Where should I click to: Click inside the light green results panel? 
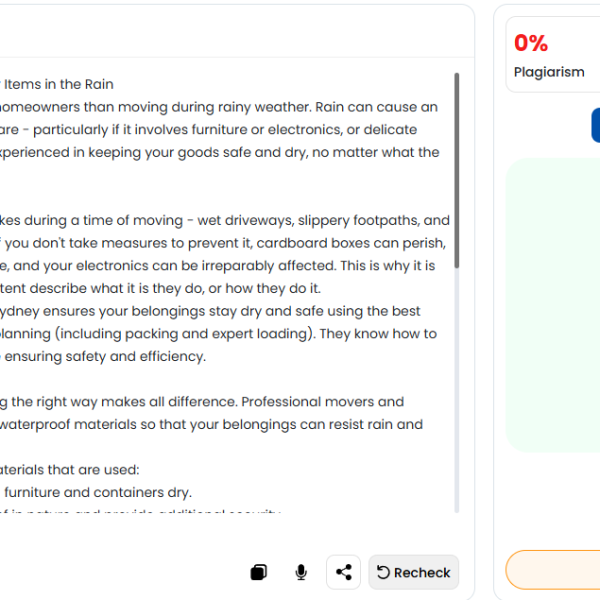553,305
